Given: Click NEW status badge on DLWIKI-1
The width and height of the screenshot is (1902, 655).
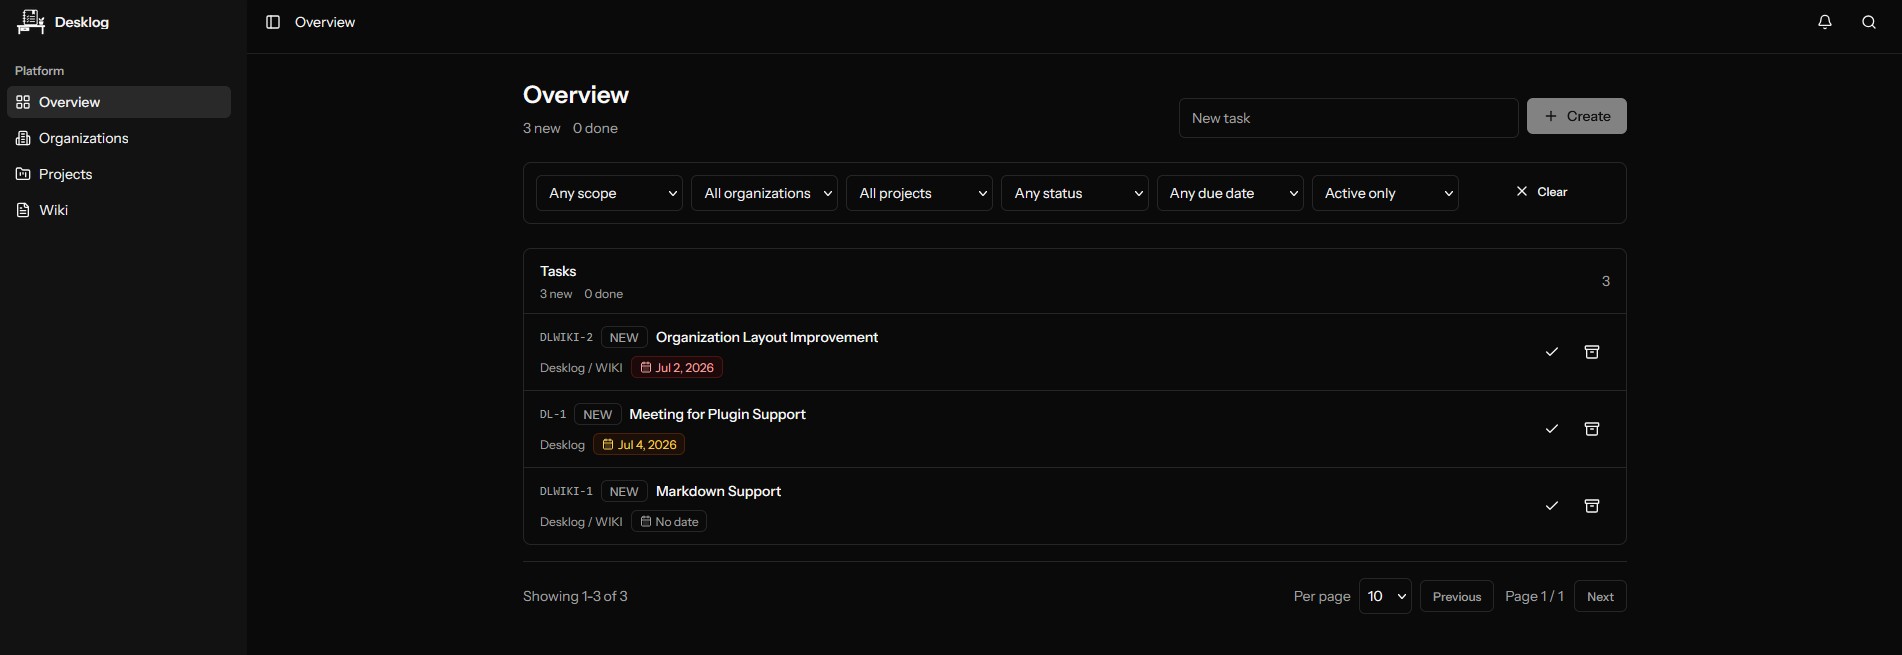Looking at the screenshot, I should coord(624,492).
